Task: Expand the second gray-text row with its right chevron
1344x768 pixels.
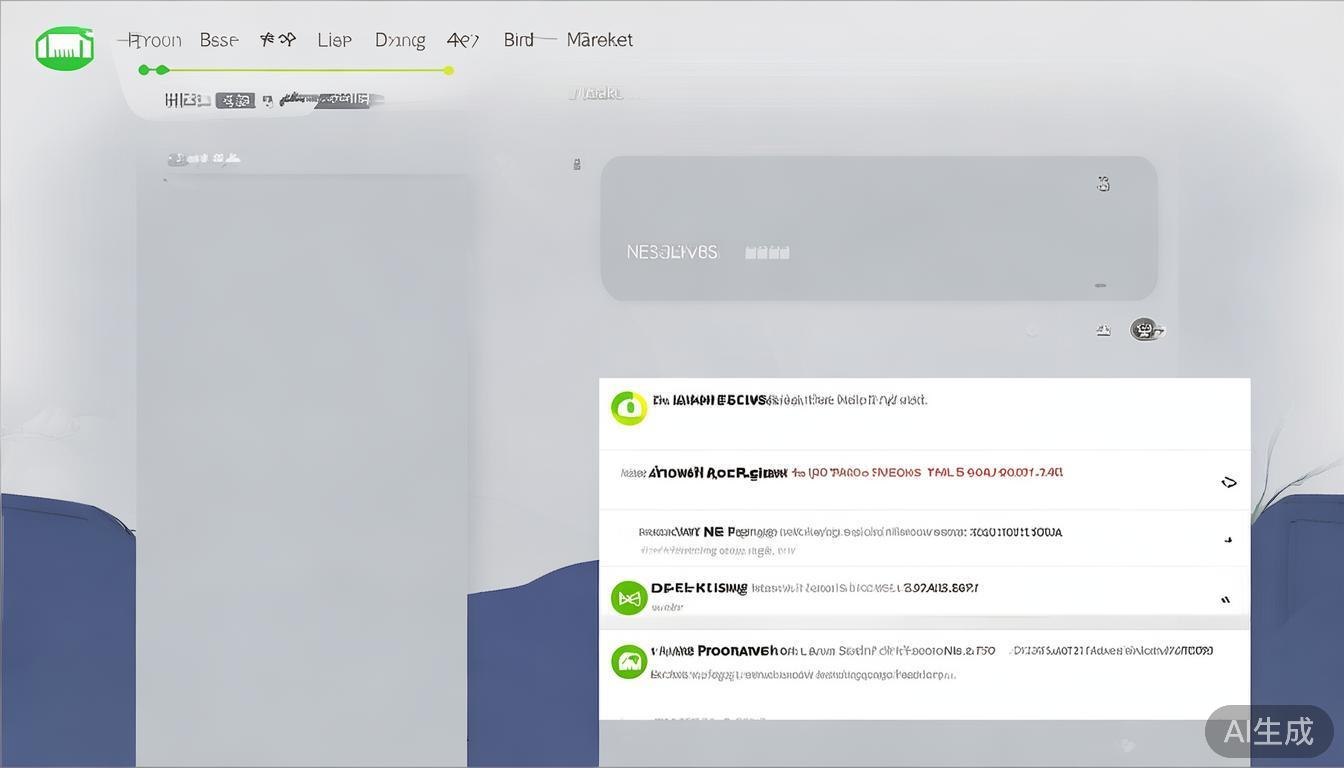Action: click(x=1228, y=540)
